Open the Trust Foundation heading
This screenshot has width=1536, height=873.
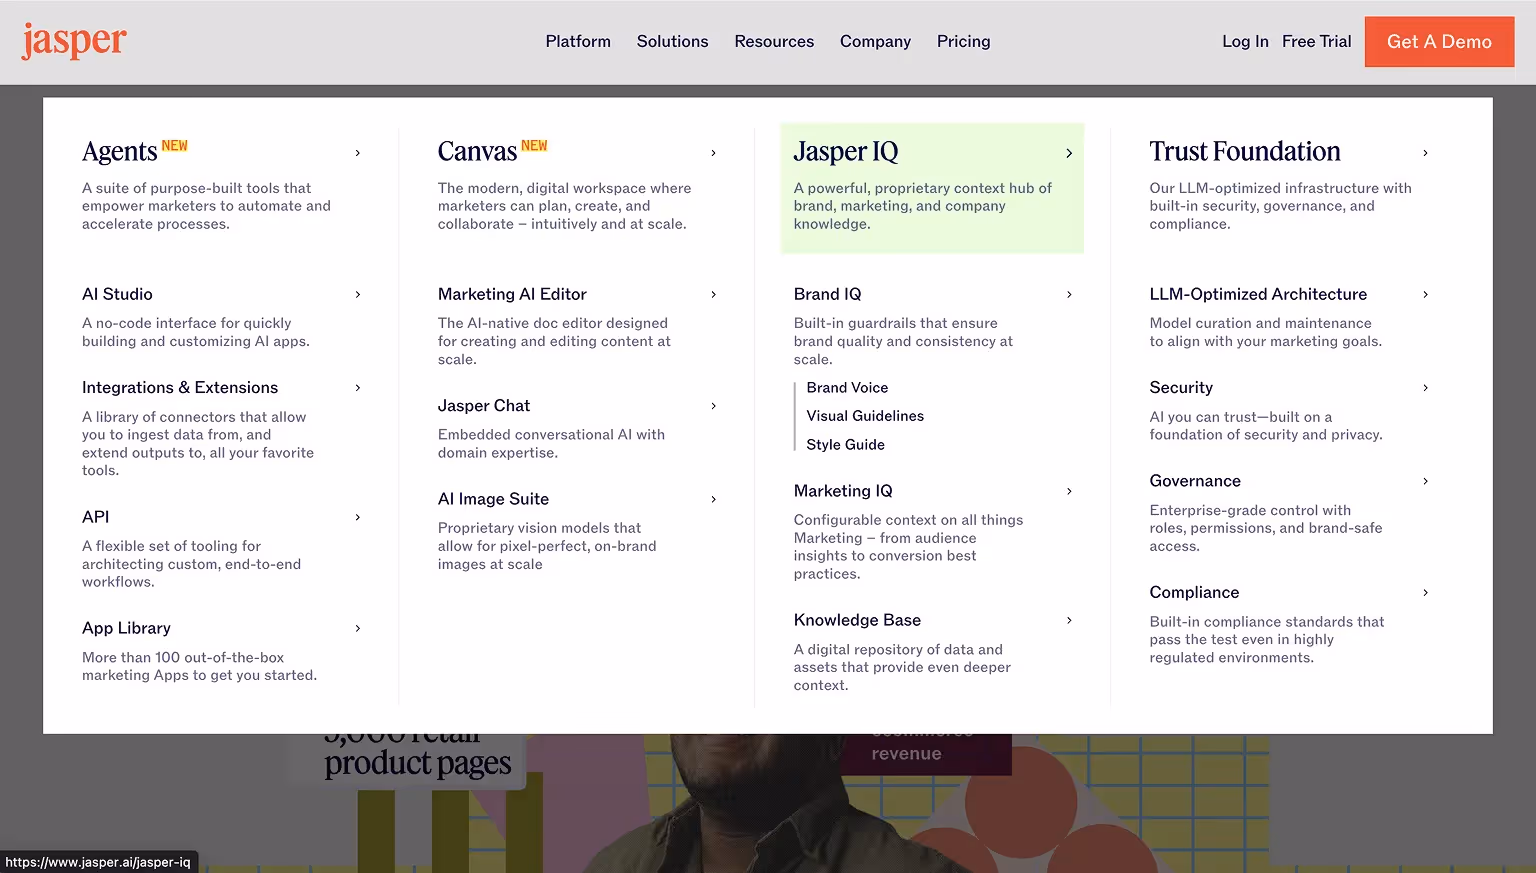[x=1245, y=152]
